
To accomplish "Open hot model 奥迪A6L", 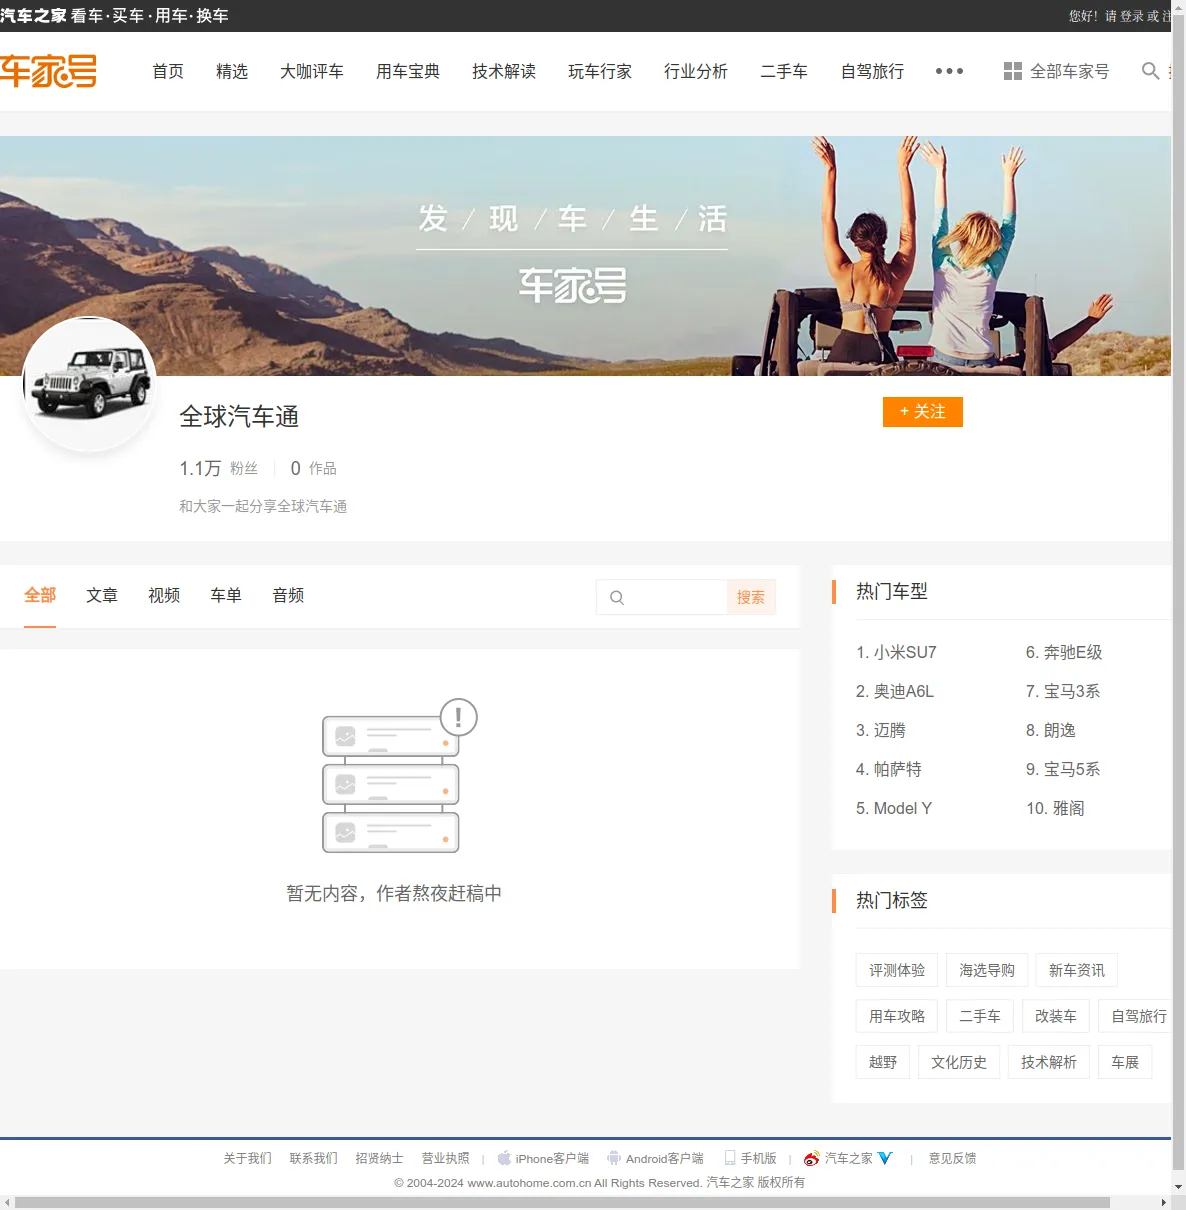I will pos(895,691).
